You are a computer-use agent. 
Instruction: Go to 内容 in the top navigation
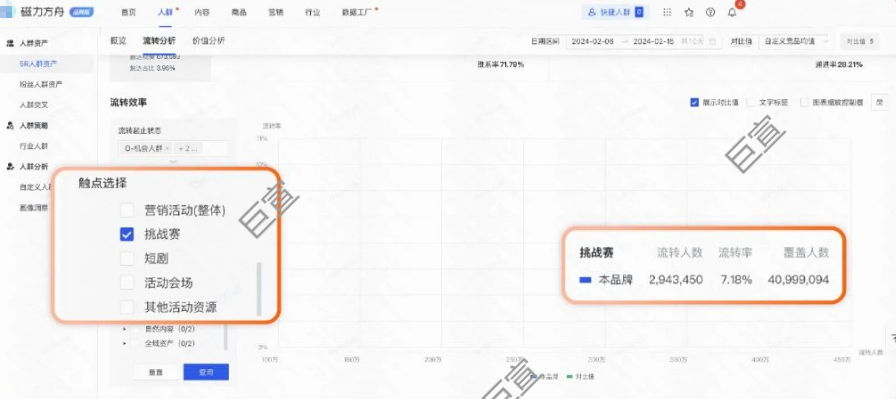[202, 12]
